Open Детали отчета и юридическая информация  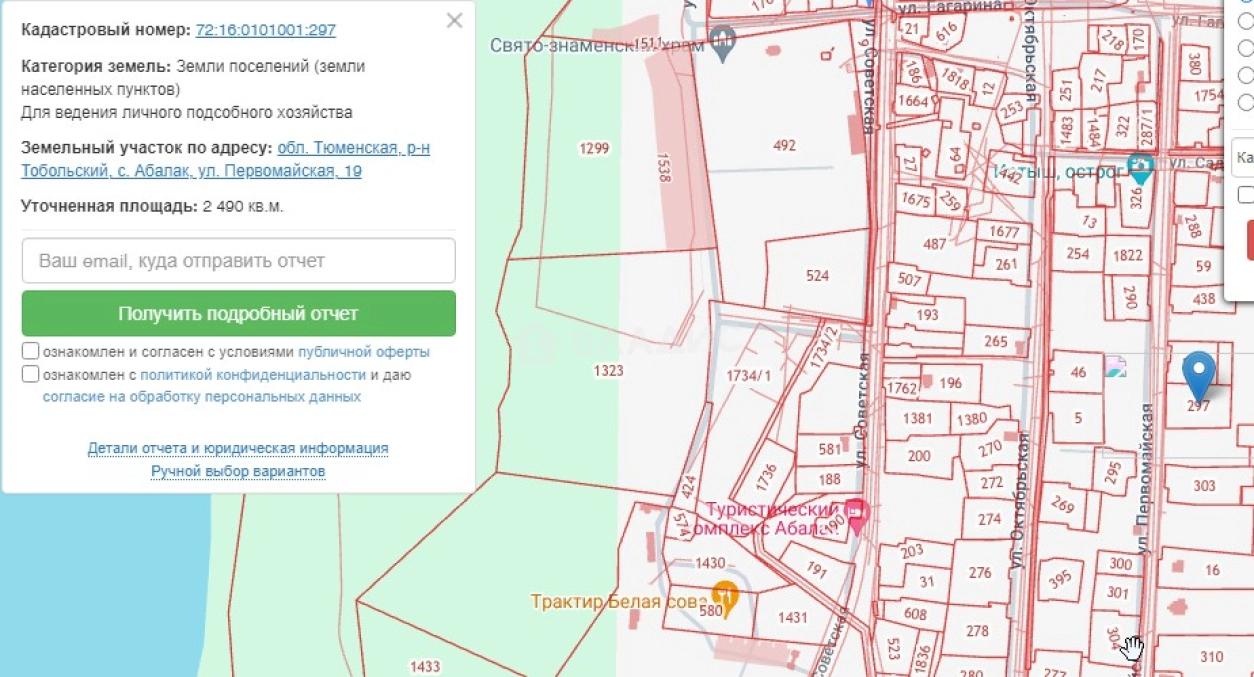pos(238,448)
